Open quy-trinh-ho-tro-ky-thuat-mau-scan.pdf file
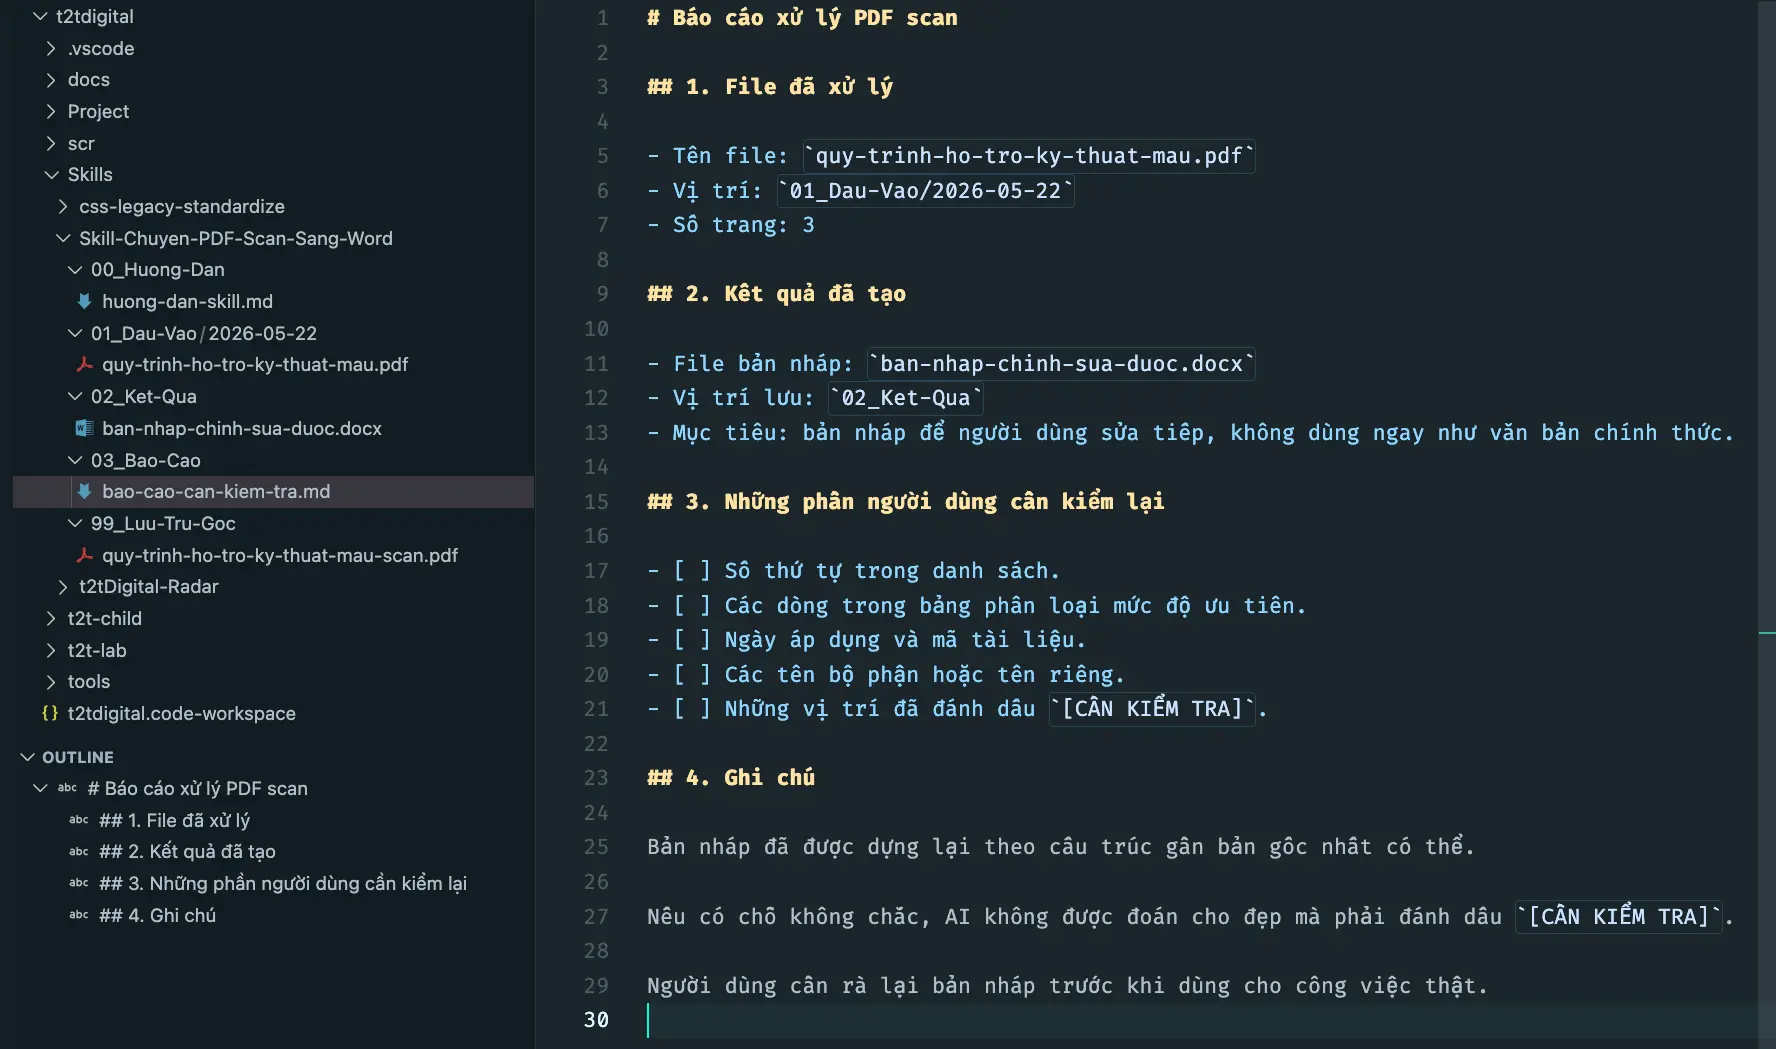1776x1049 pixels. pos(280,555)
